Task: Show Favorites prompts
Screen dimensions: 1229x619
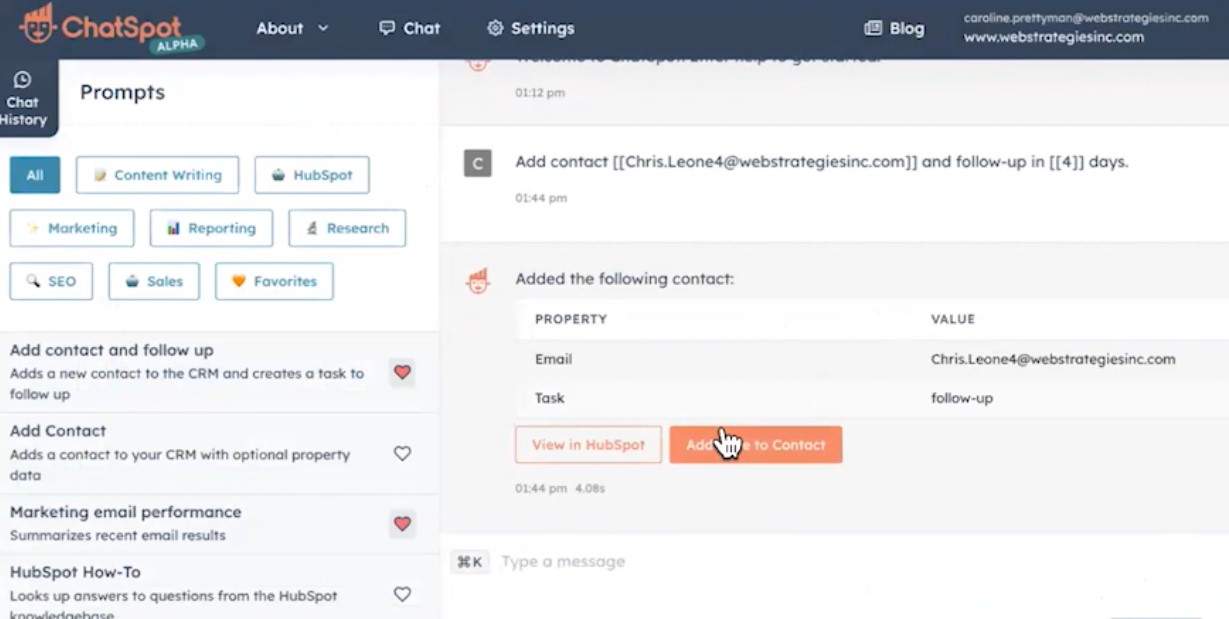Action: pos(274,281)
